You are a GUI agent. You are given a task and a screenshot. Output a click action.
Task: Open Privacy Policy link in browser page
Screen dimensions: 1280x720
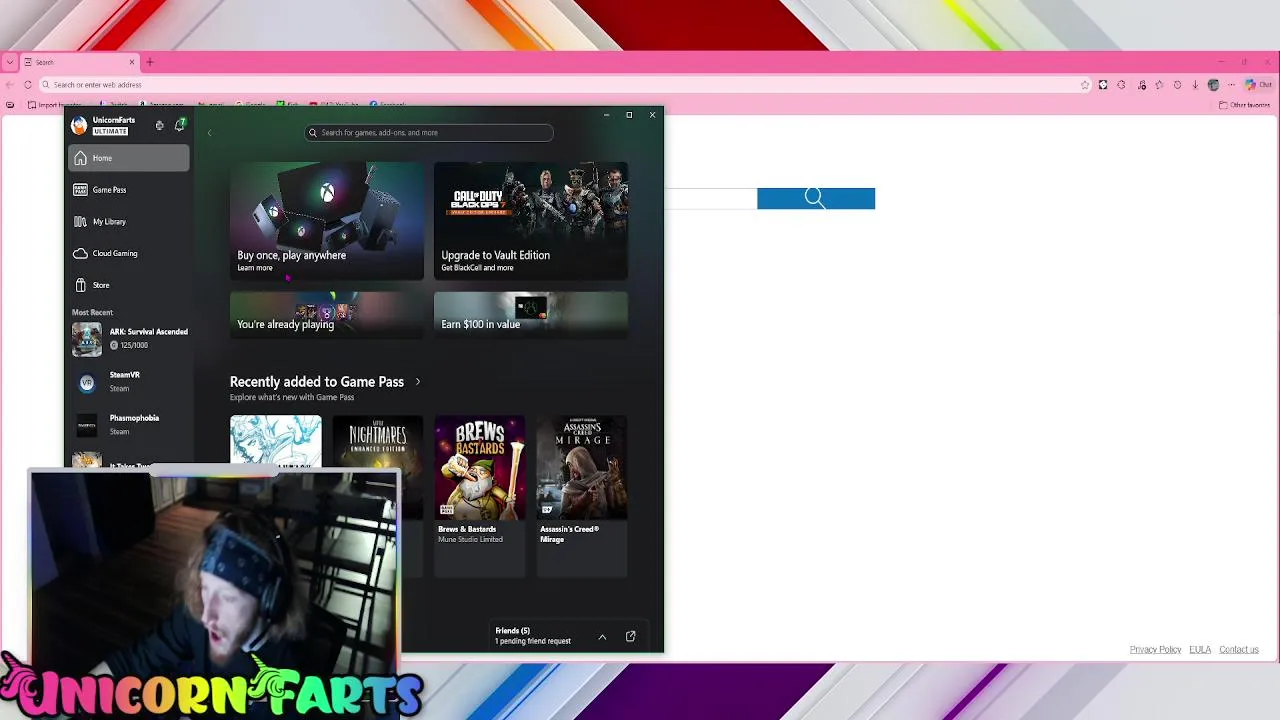1155,650
